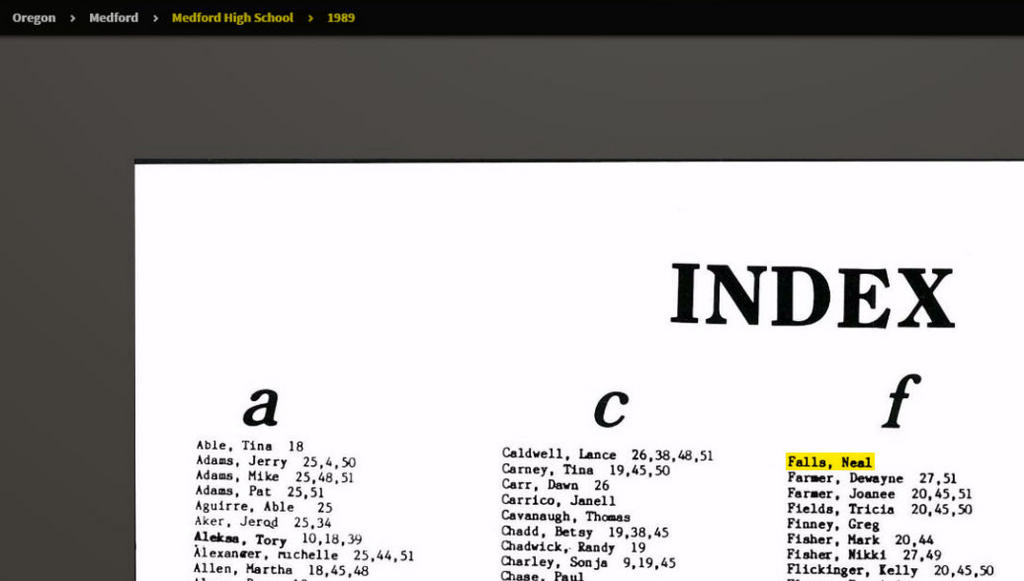Viewport: 1024px width, 581px height.
Task: Click the chevron between Medford and Medford High School
Action: point(155,18)
